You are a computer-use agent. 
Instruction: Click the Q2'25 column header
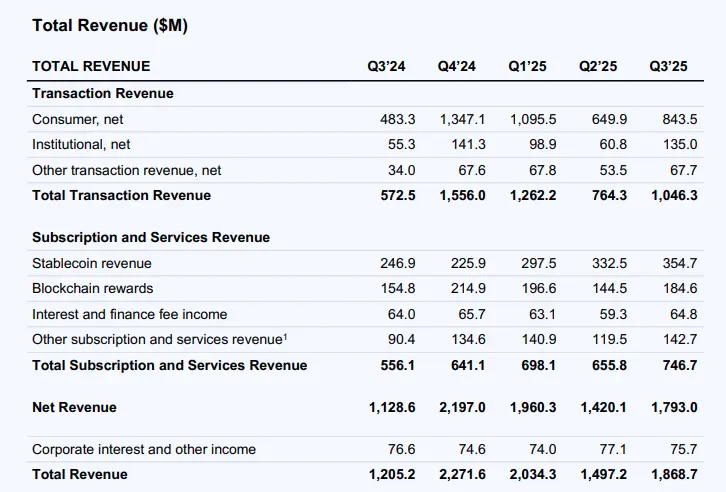point(598,67)
